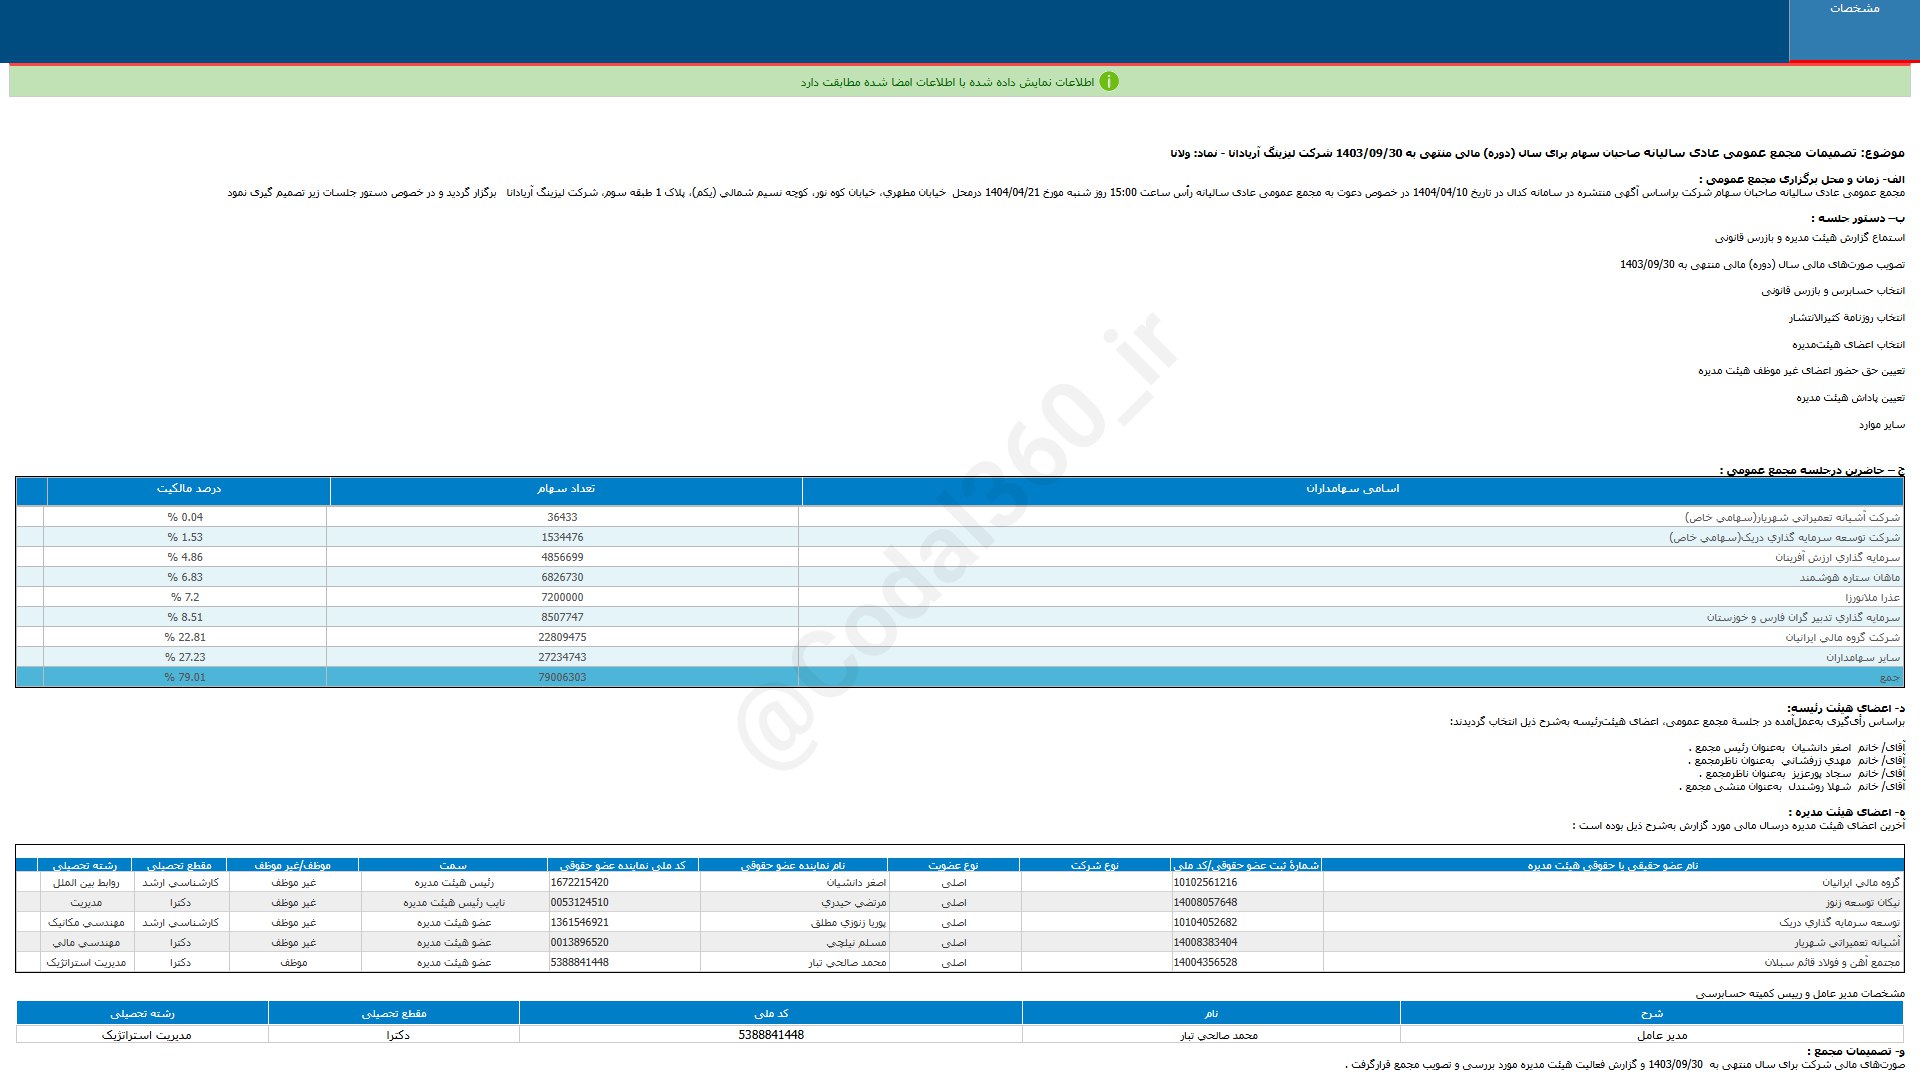Image resolution: width=1920 pixels, height=1080 pixels.
Task: Select shareholder شرکت گروه مالی ایرانیان
Action: pyautogui.click(x=1843, y=637)
